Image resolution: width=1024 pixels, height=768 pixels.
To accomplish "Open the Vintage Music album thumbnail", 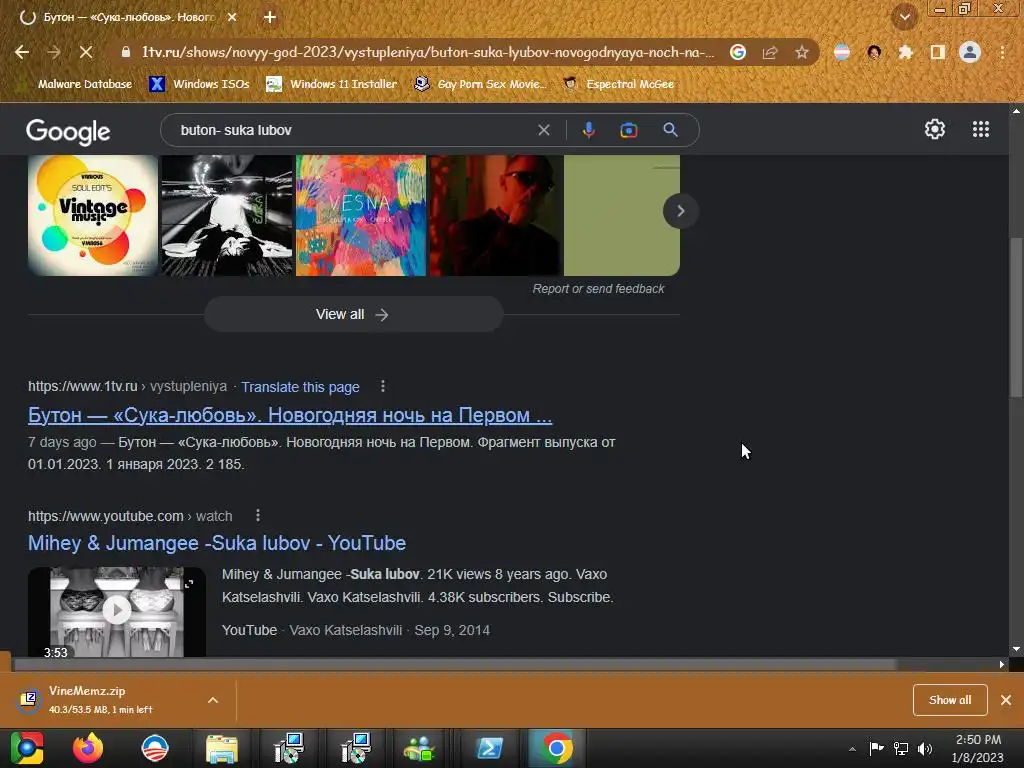I will [x=93, y=215].
